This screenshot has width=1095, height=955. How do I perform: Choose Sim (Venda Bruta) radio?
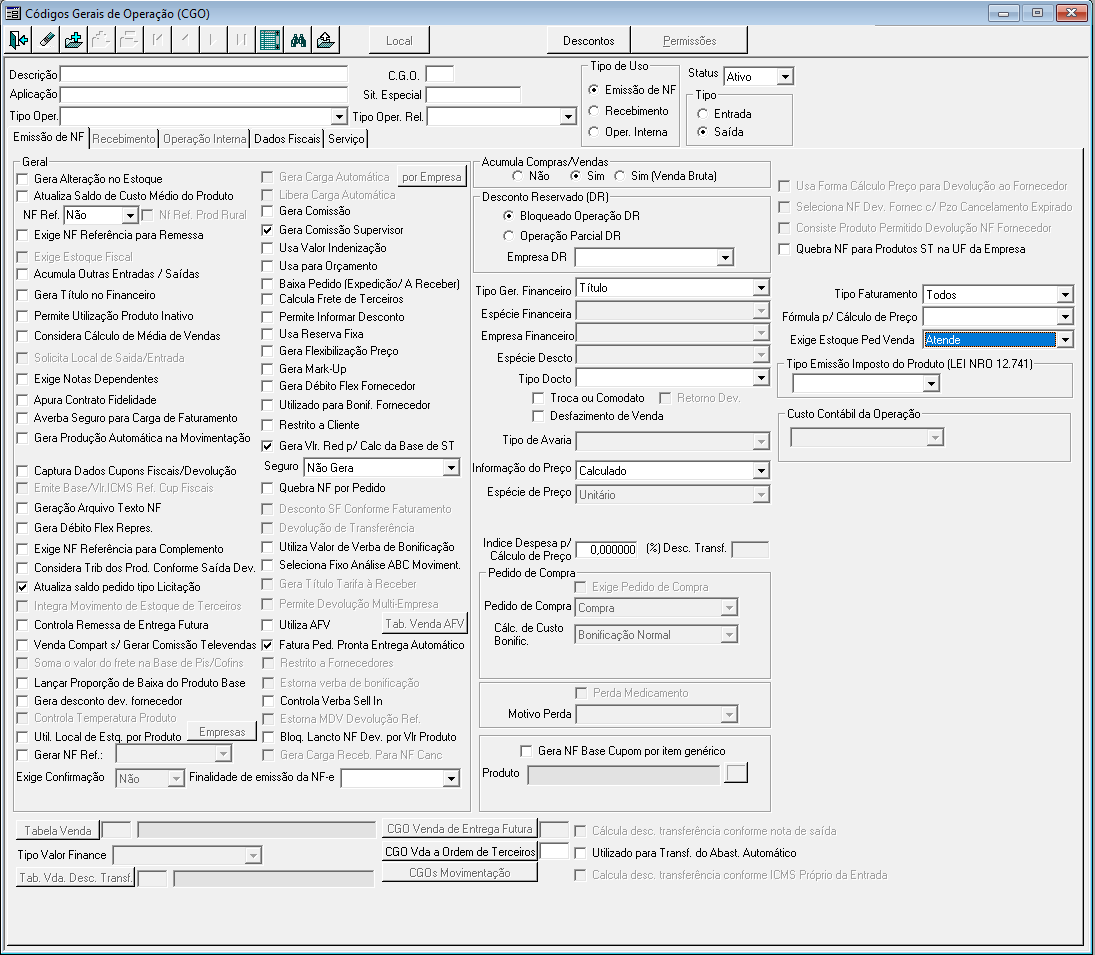click(619, 176)
